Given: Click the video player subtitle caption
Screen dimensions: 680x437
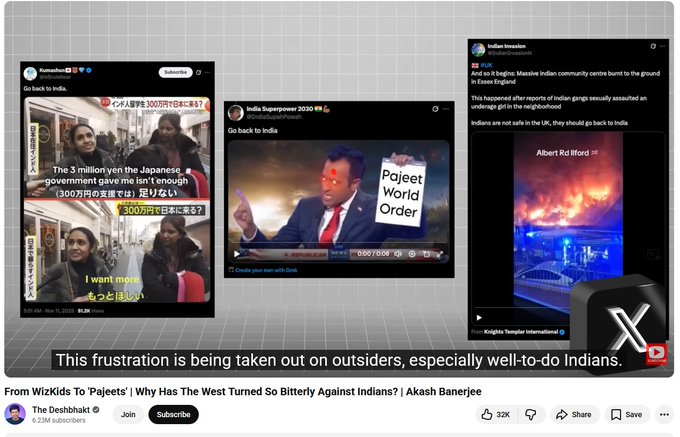Looking at the screenshot, I should click(339, 360).
